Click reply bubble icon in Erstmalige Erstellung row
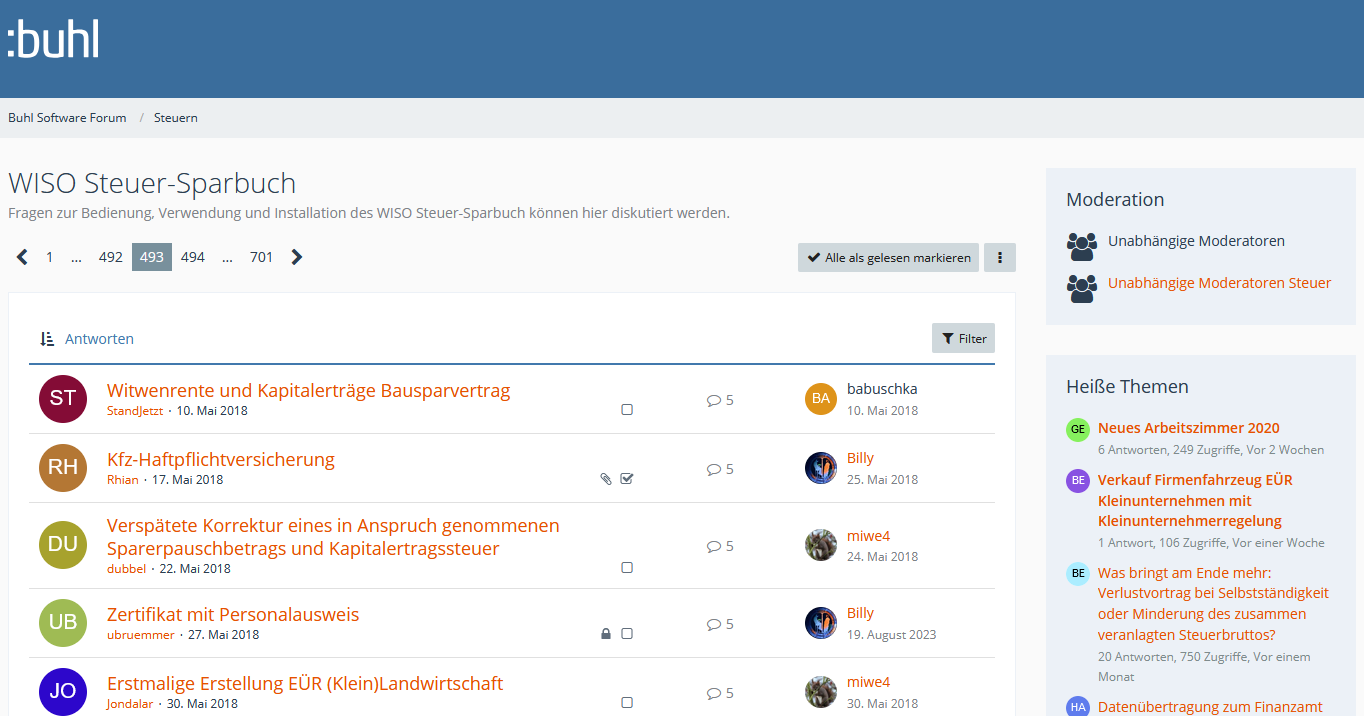The height and width of the screenshot is (716, 1364). coord(714,693)
